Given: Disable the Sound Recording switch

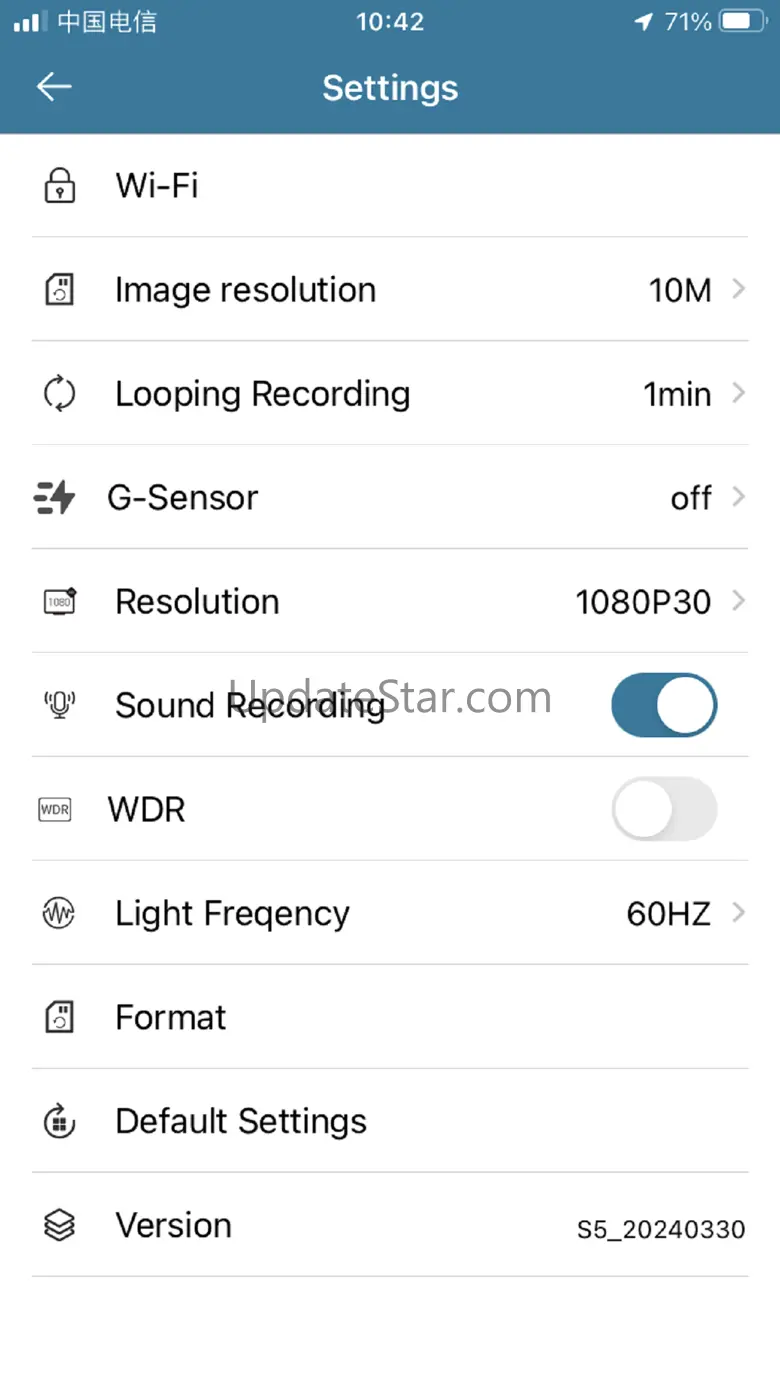Looking at the screenshot, I should (x=664, y=705).
